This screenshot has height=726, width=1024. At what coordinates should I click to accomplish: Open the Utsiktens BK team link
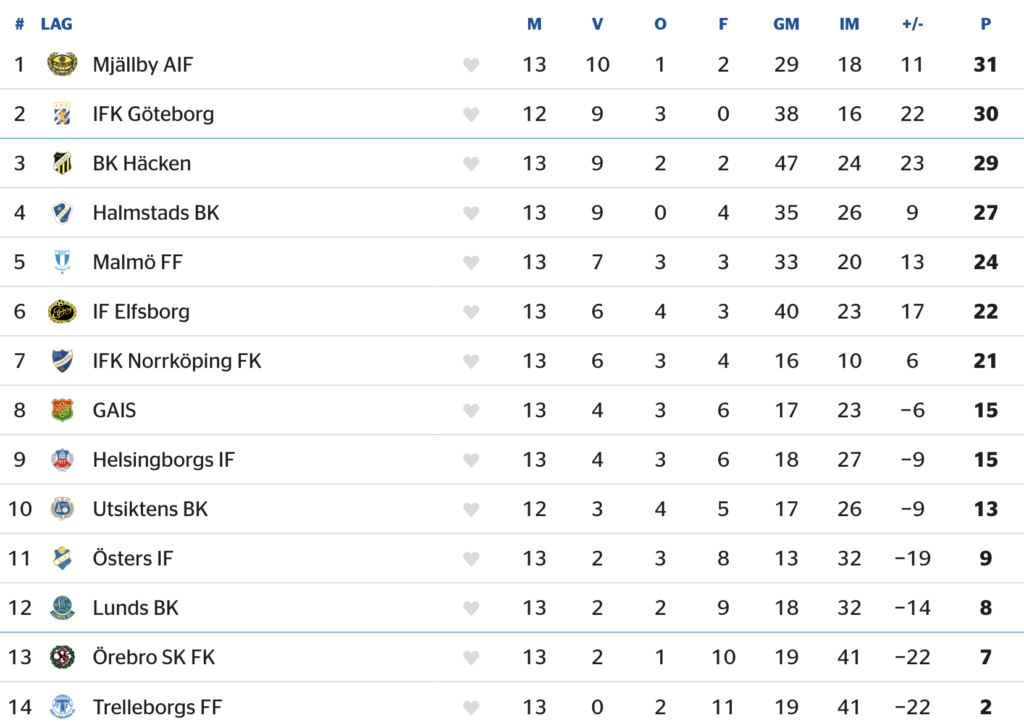[x=150, y=509]
